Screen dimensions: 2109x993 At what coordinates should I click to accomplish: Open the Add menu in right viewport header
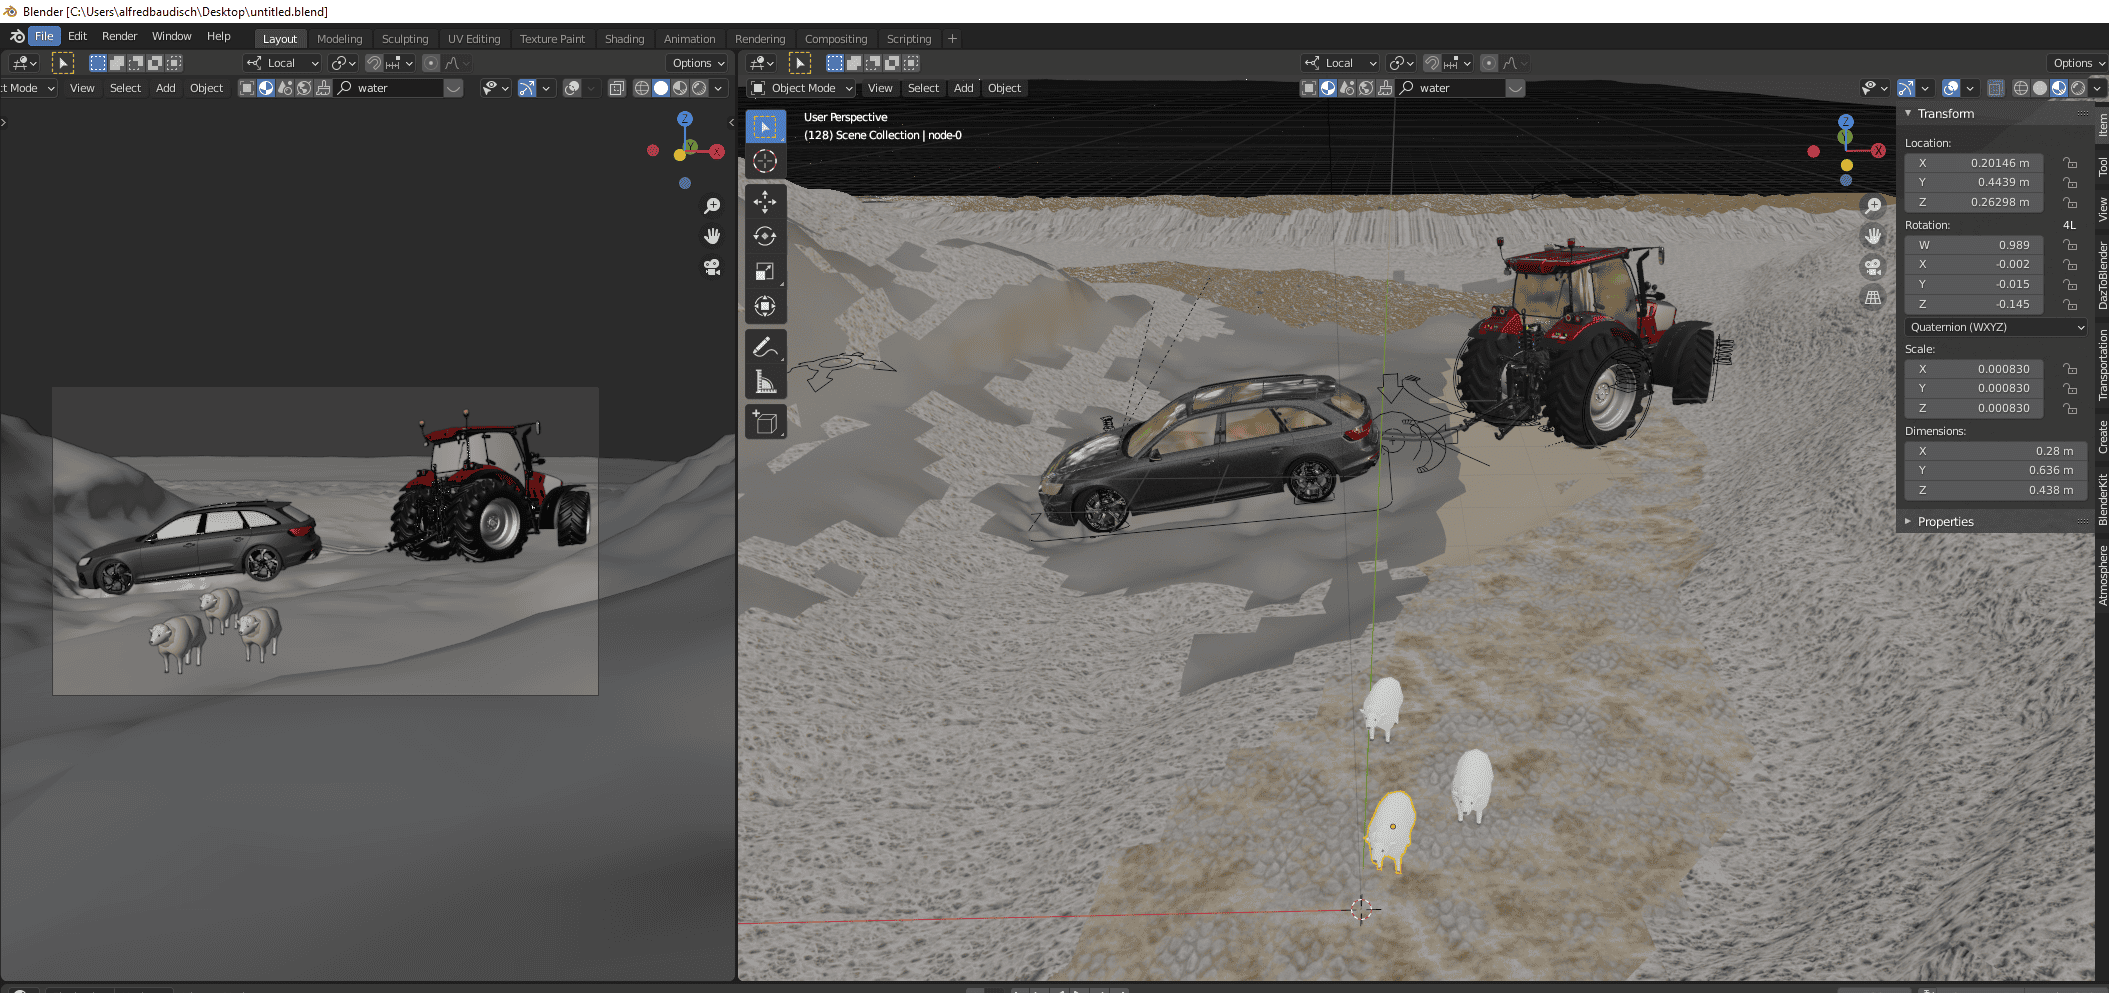pos(963,88)
